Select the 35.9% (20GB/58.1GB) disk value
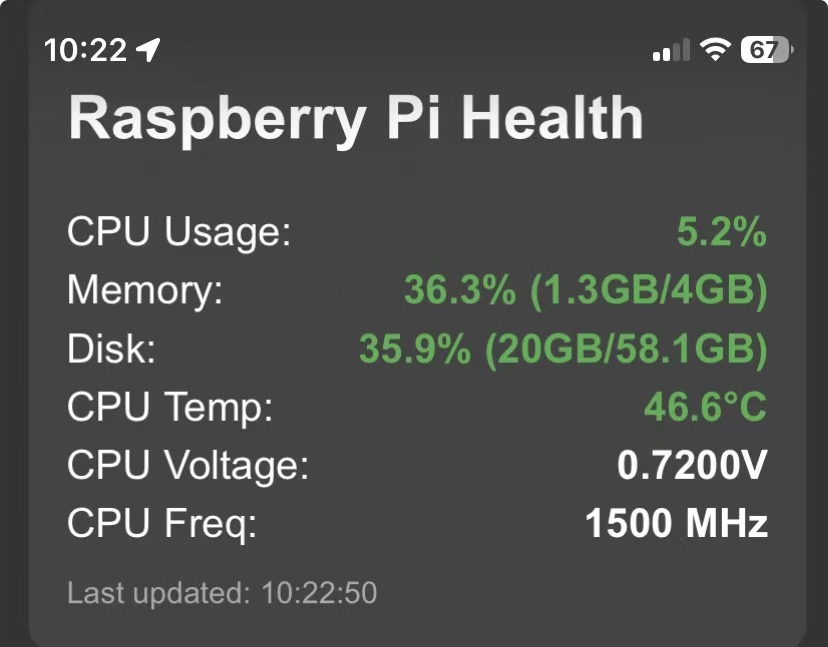The width and height of the screenshot is (828, 647). (x=563, y=349)
